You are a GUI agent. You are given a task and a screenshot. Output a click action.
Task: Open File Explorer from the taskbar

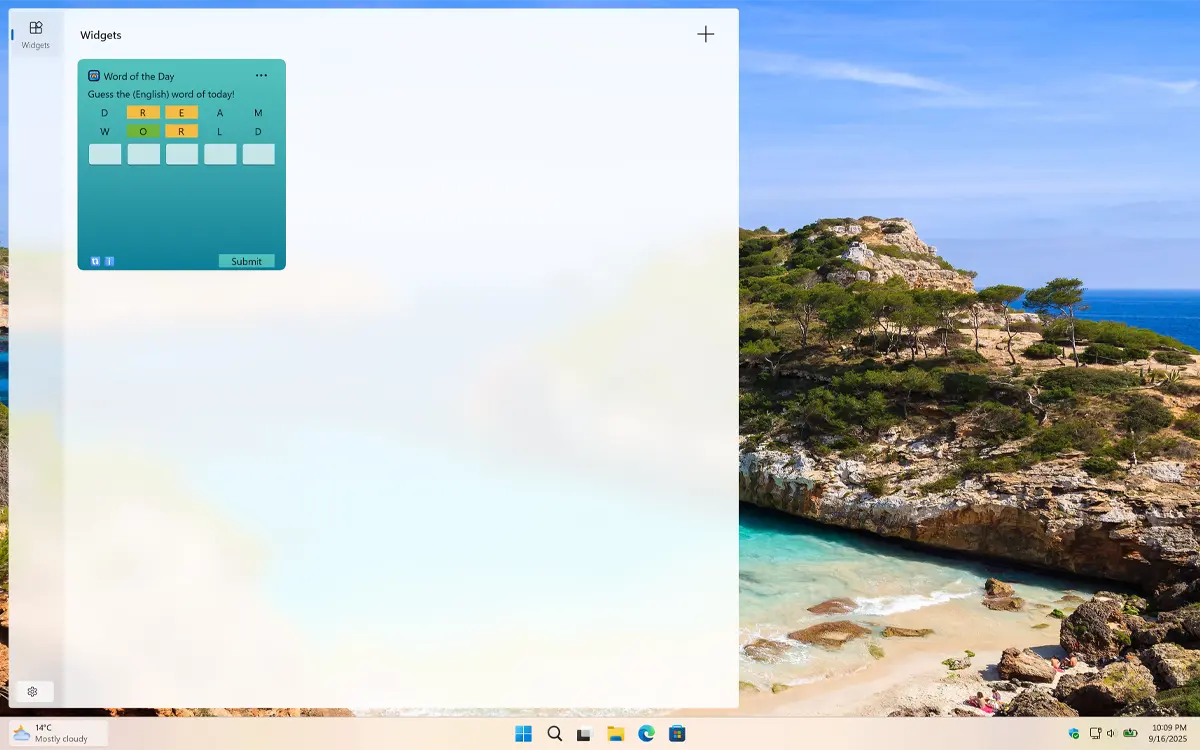616,734
